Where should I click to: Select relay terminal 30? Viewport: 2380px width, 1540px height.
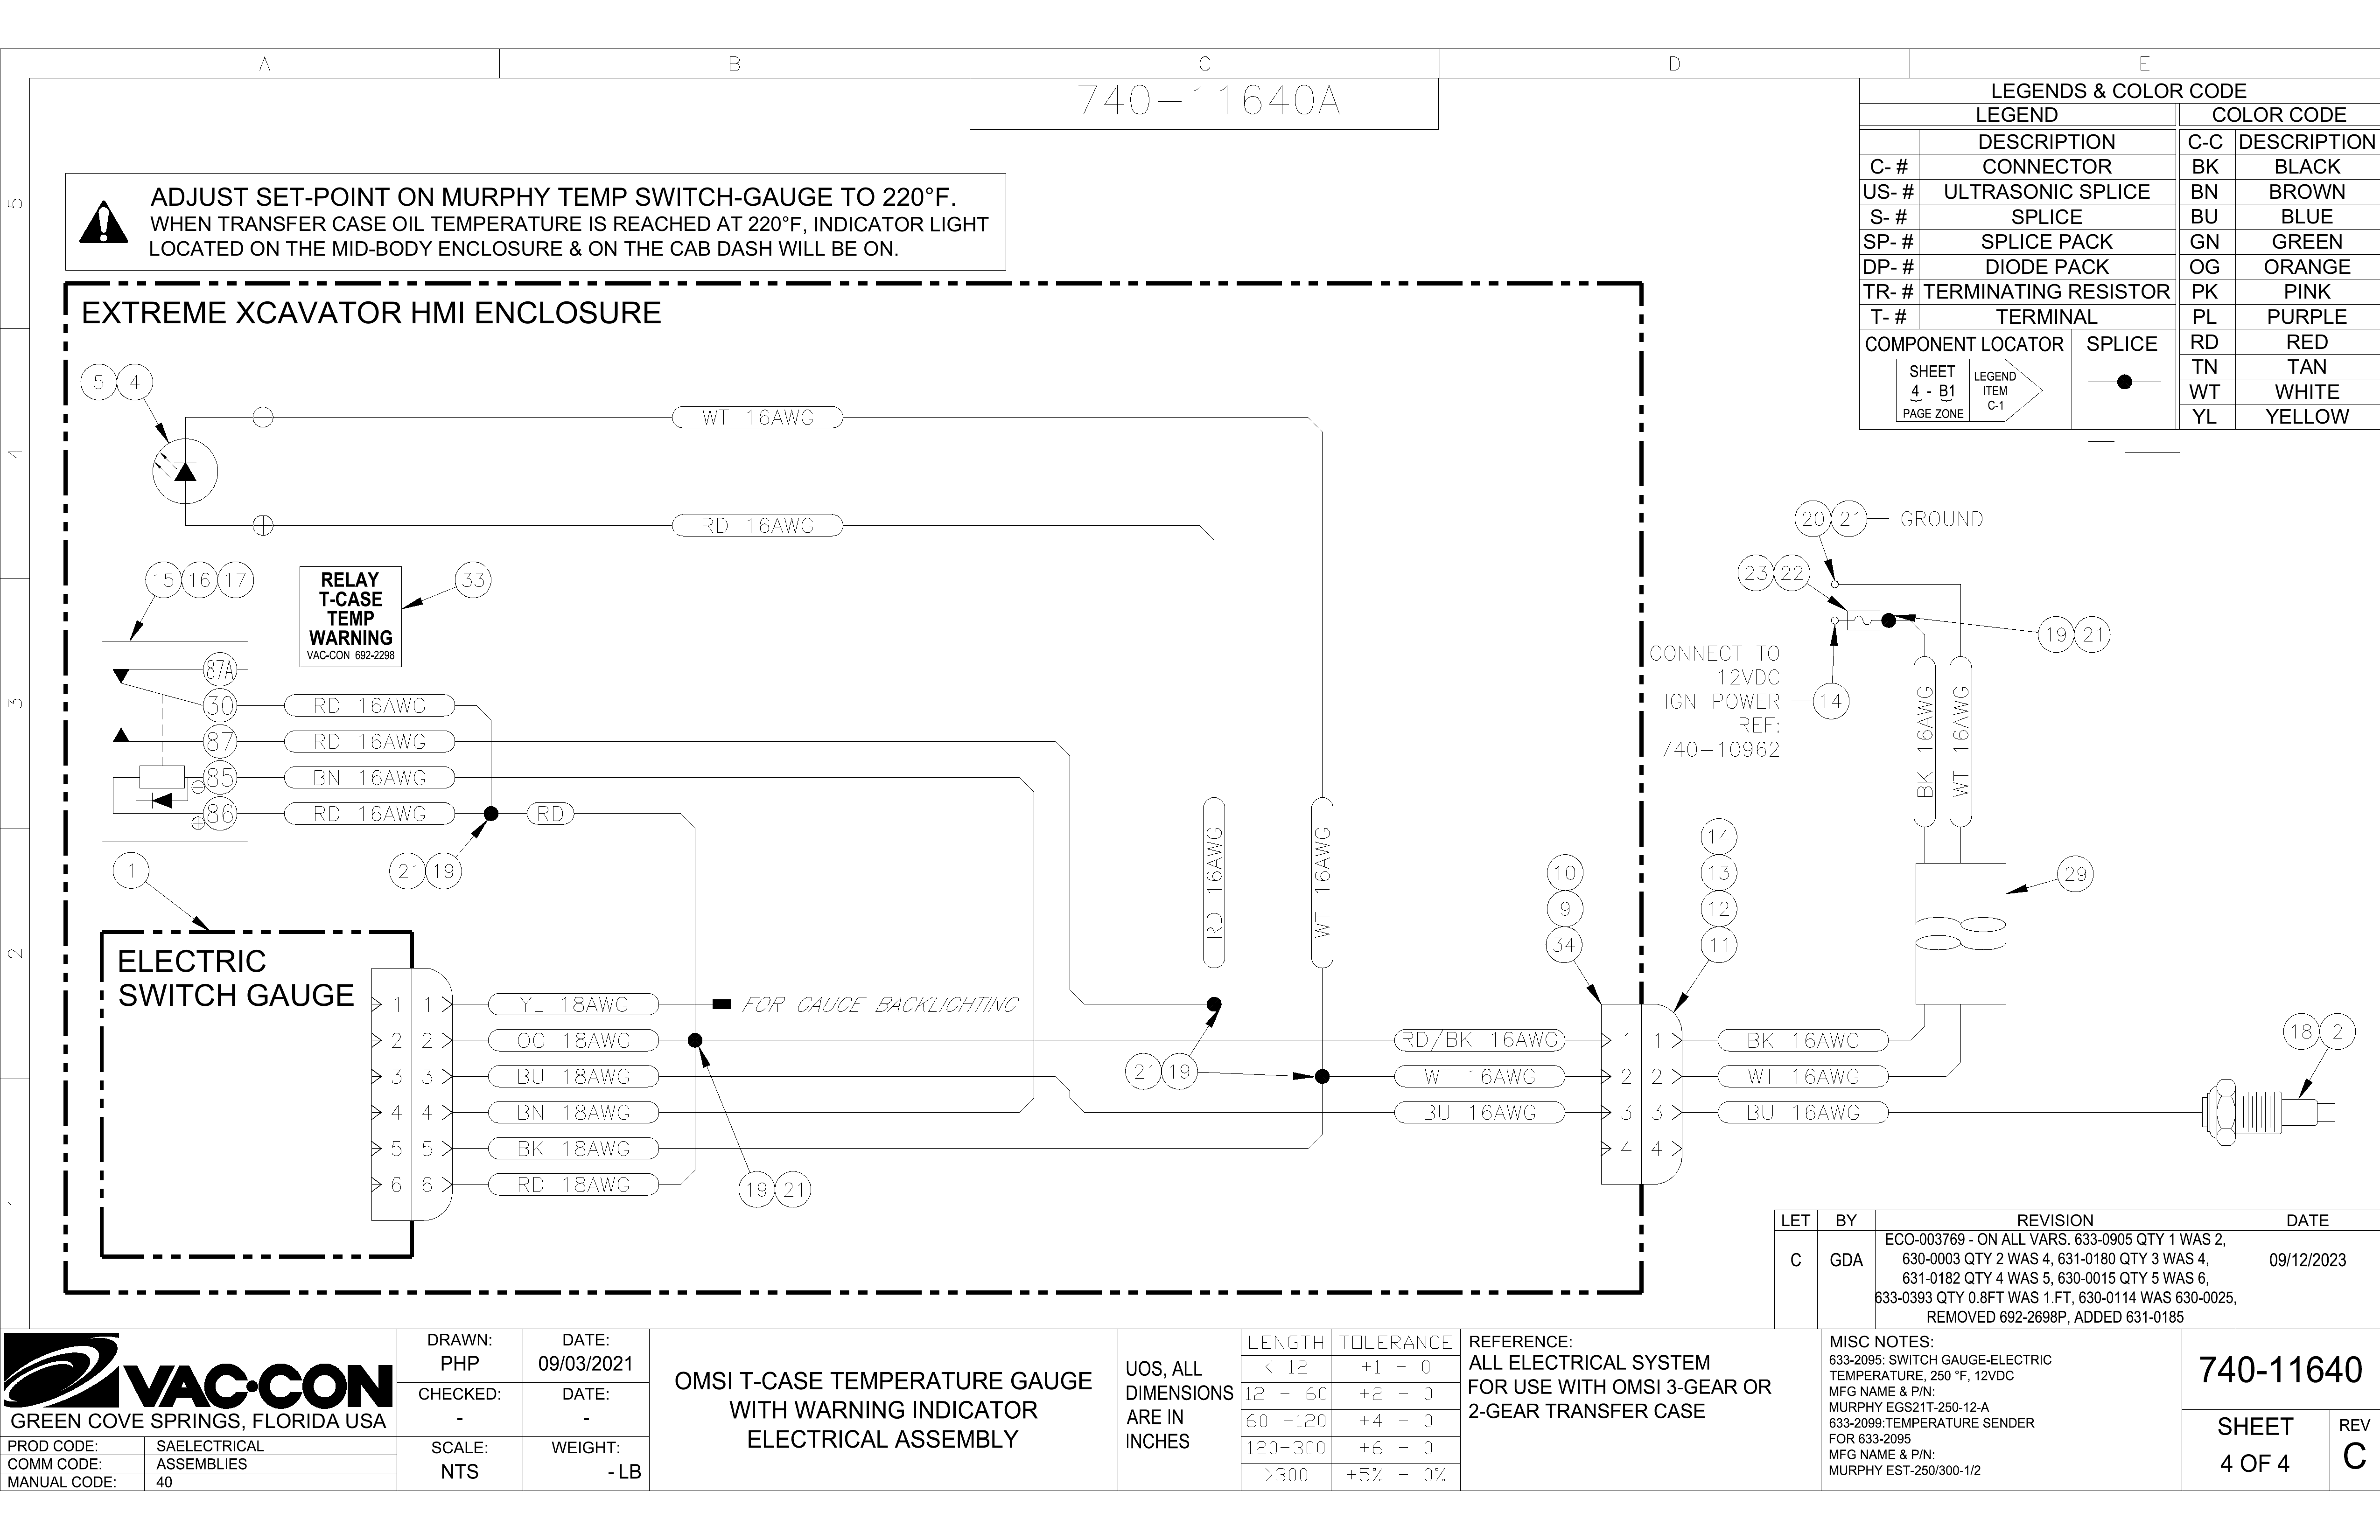[220, 705]
